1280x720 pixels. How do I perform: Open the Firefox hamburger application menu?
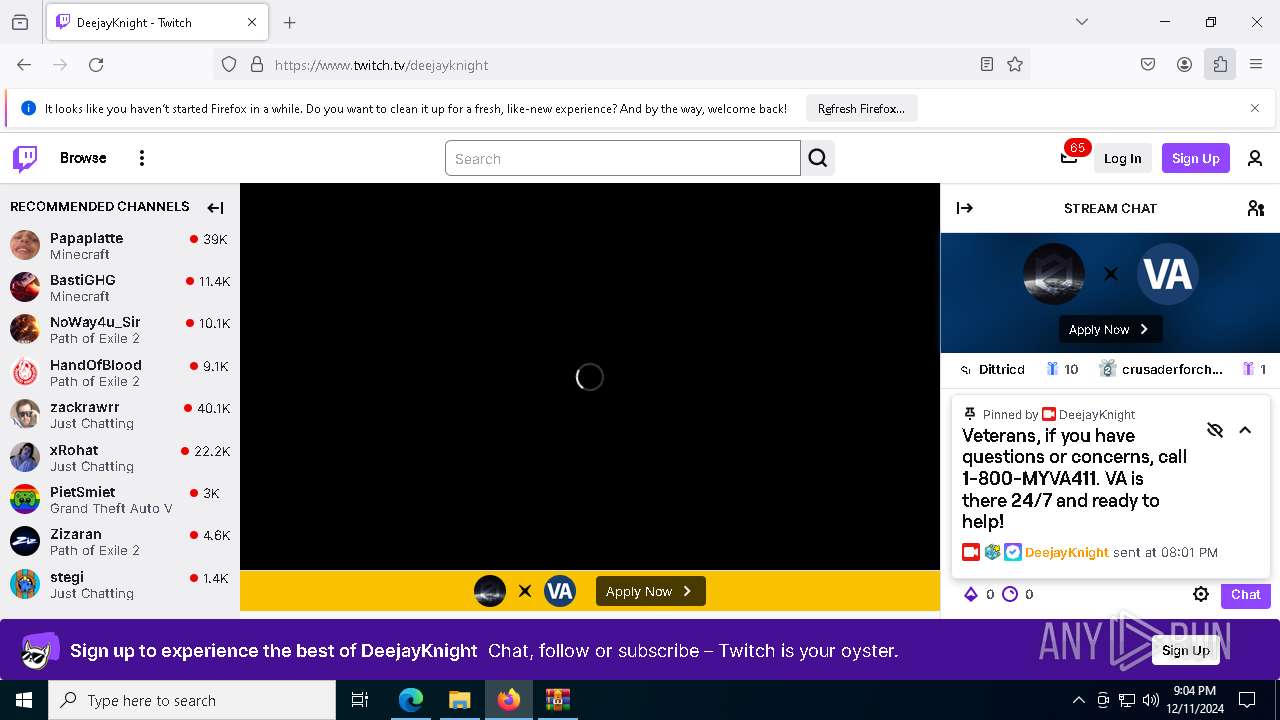click(x=1256, y=64)
